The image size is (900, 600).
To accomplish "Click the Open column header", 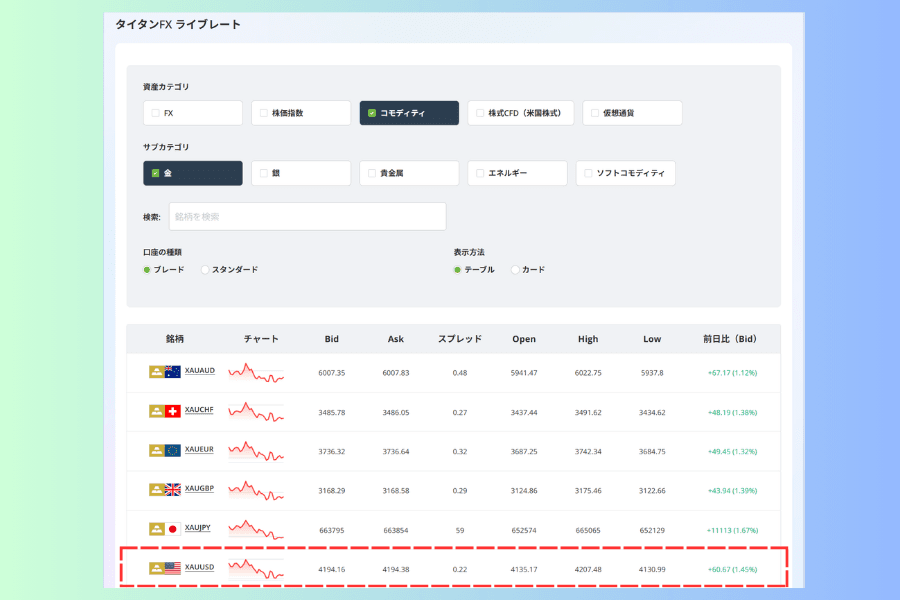I will pos(524,339).
